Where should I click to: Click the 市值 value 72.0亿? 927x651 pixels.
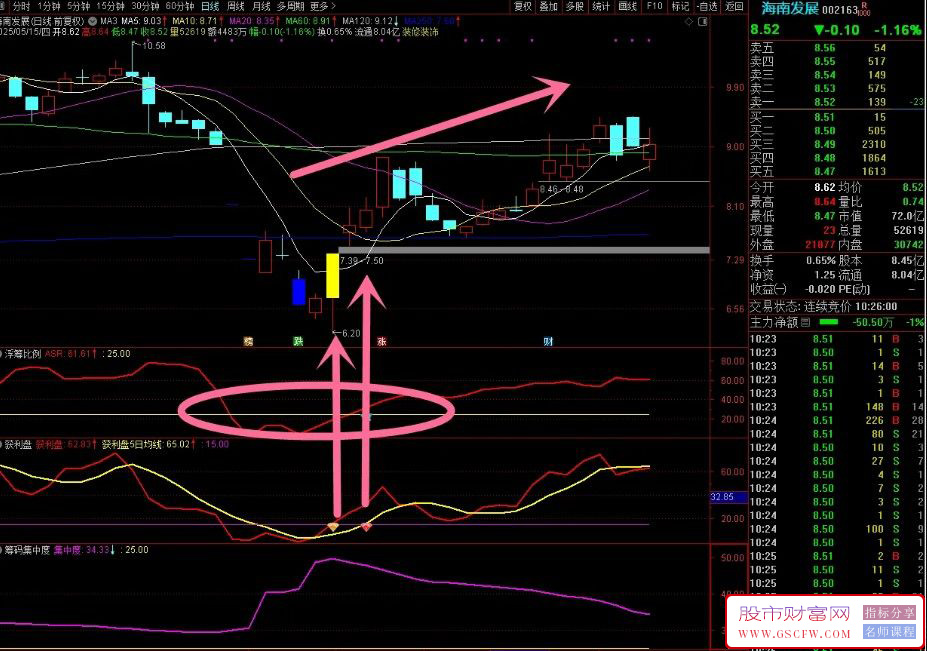pyautogui.click(x=907, y=216)
